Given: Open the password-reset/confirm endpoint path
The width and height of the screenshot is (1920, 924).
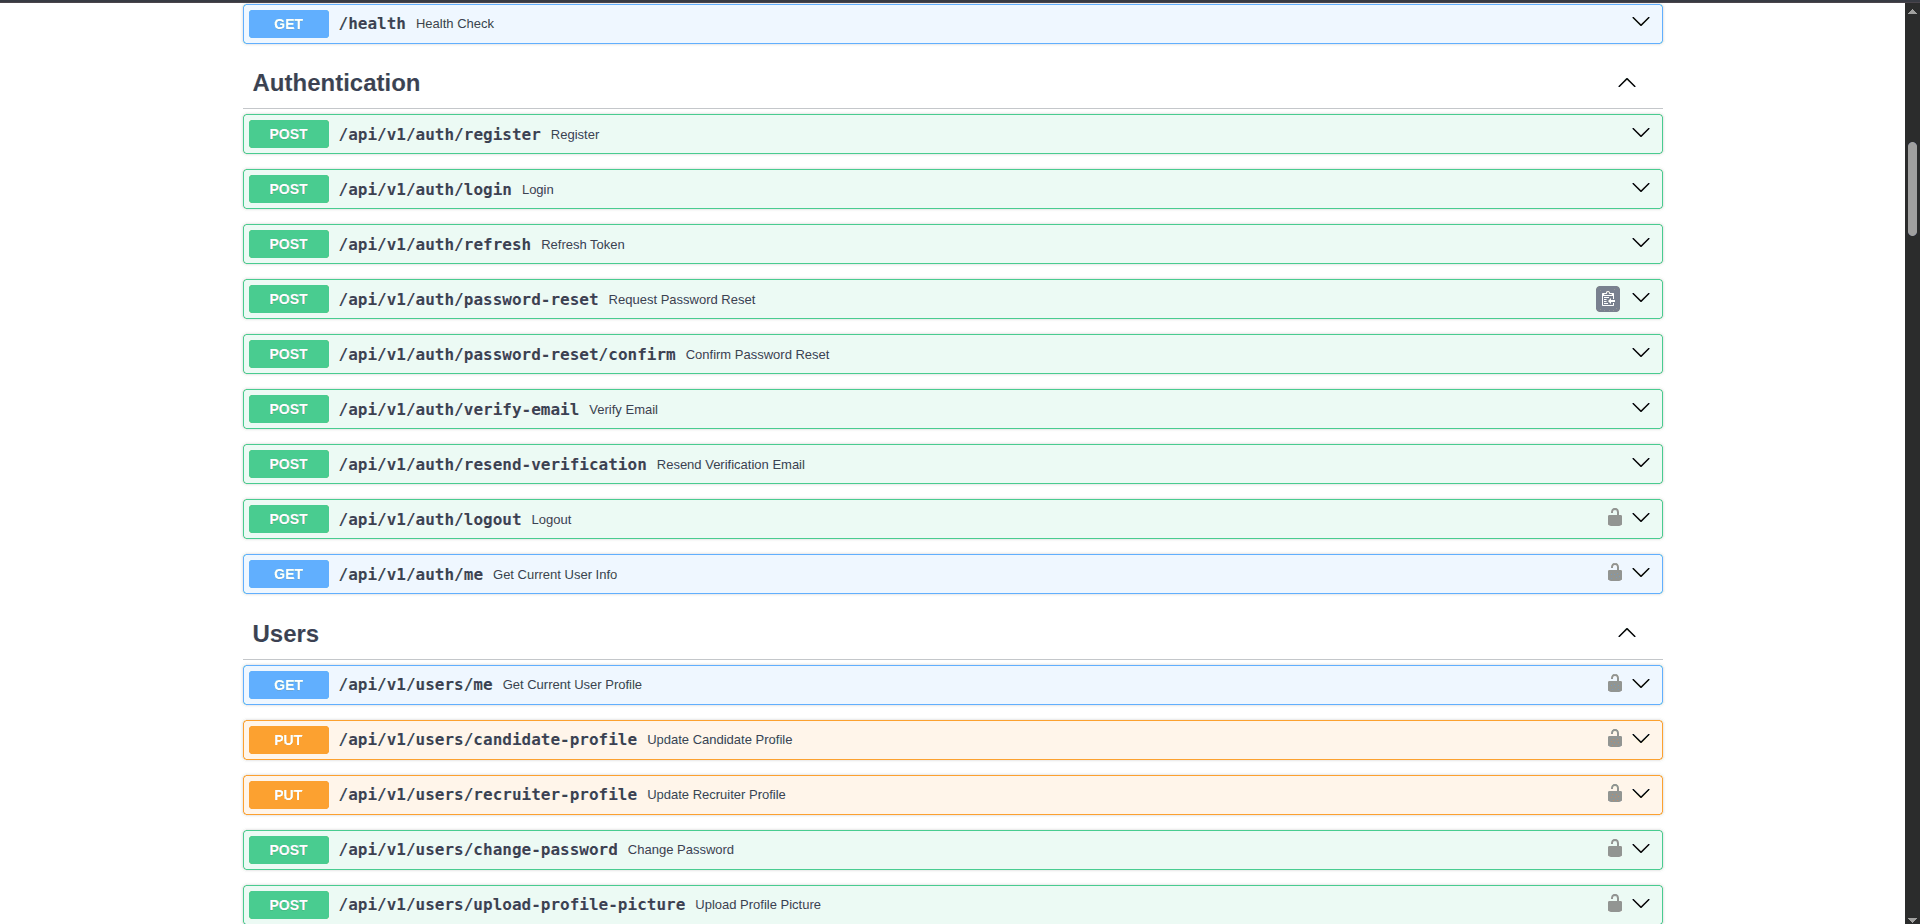Looking at the screenshot, I should [x=507, y=355].
